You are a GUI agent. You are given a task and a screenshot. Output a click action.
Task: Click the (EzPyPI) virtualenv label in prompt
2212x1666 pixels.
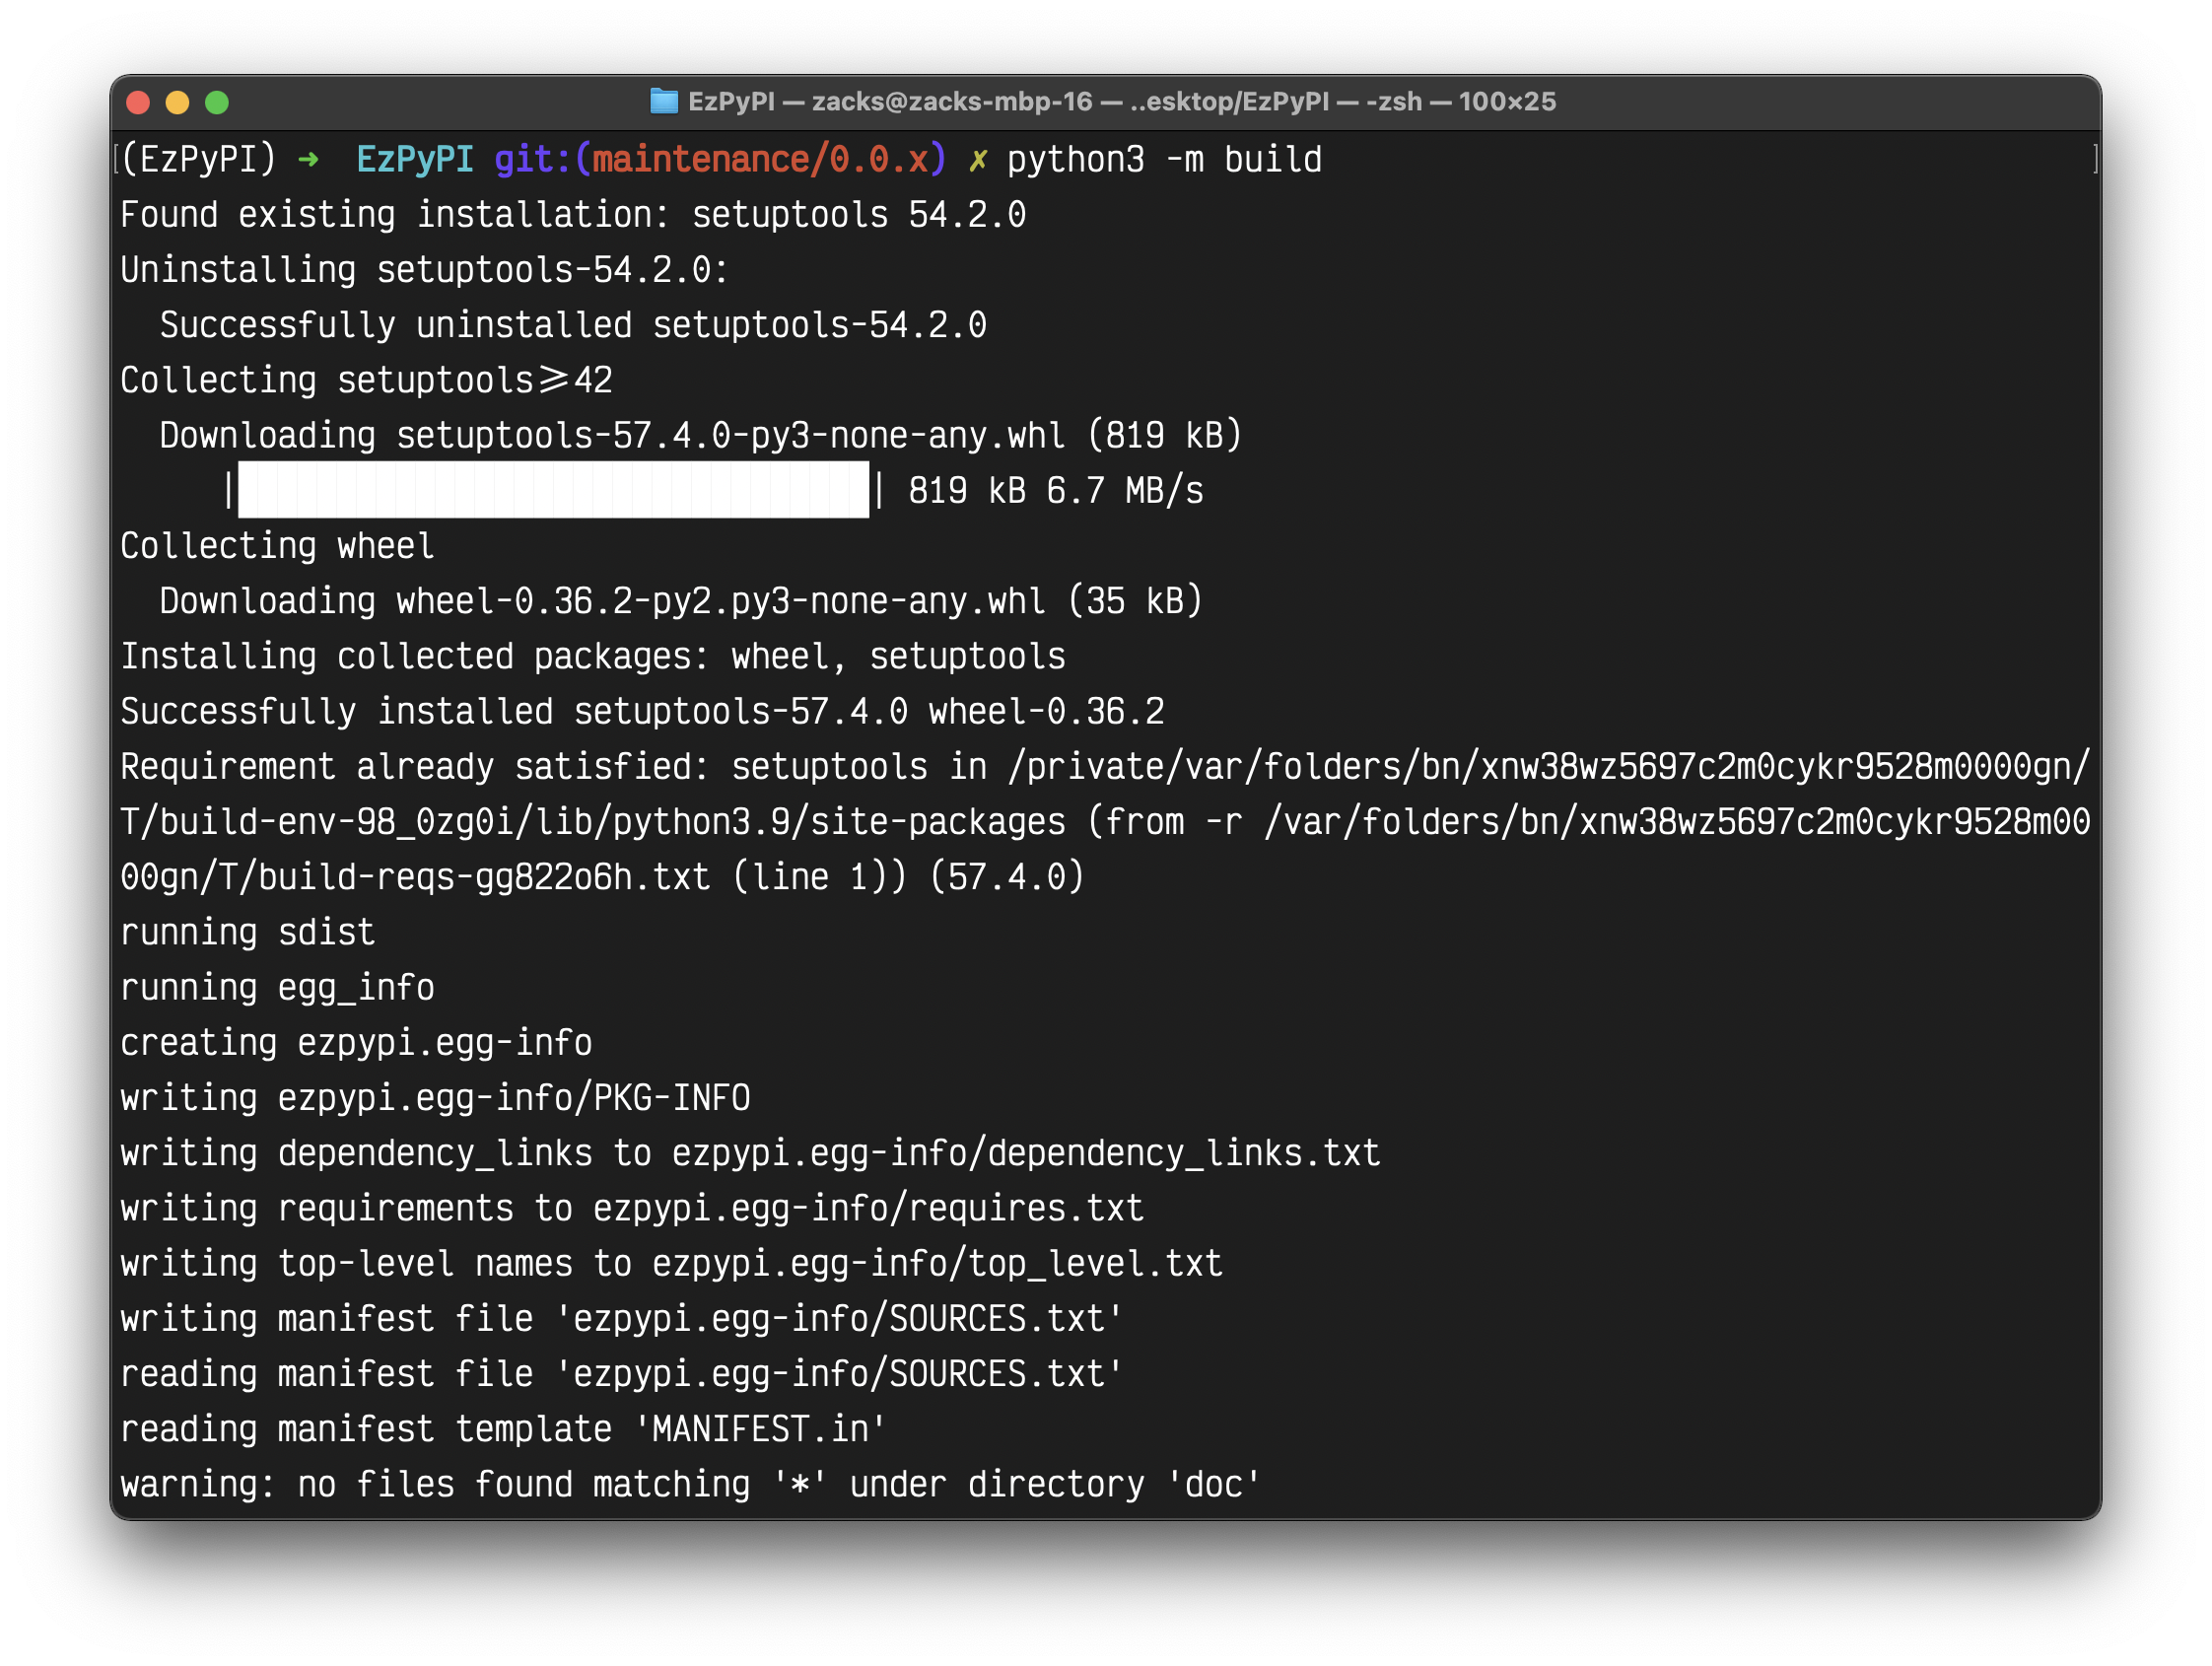(198, 160)
